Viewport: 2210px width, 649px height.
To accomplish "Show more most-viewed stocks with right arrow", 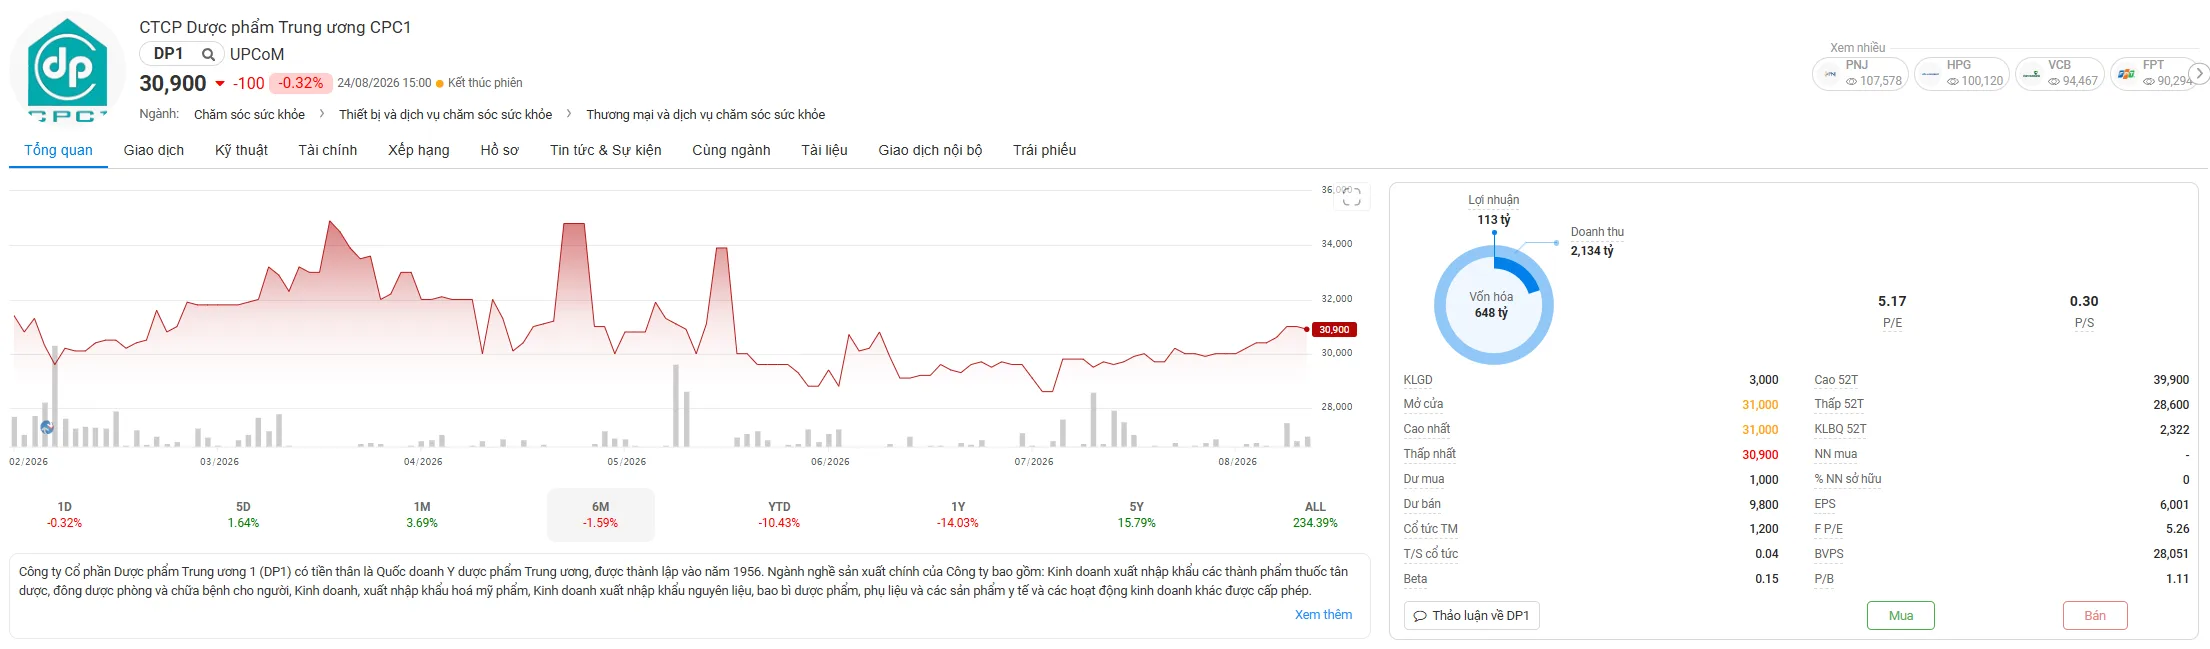I will point(2199,73).
